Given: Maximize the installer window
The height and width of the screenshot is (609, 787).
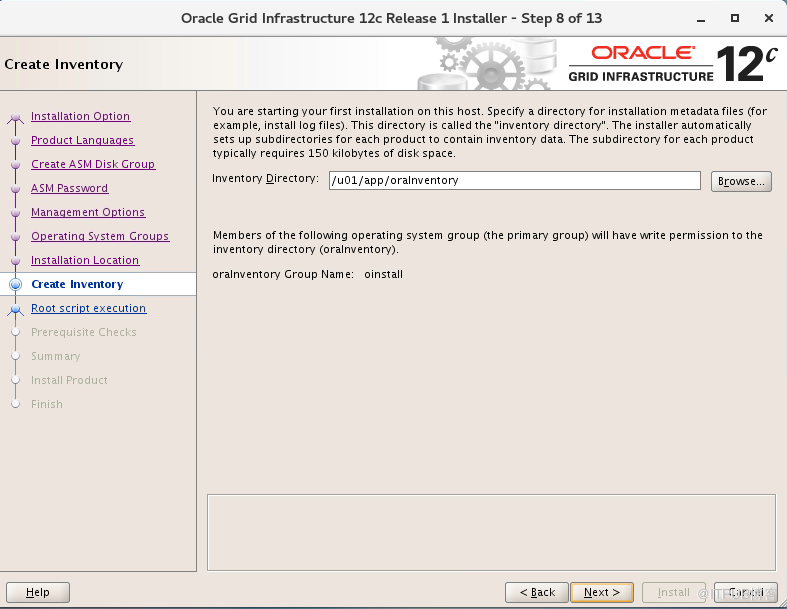Looking at the screenshot, I should pos(735,18).
